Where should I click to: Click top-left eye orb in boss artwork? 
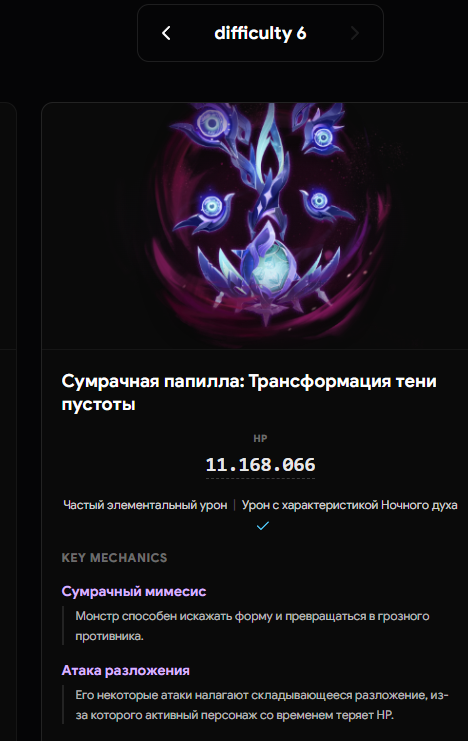211,124
